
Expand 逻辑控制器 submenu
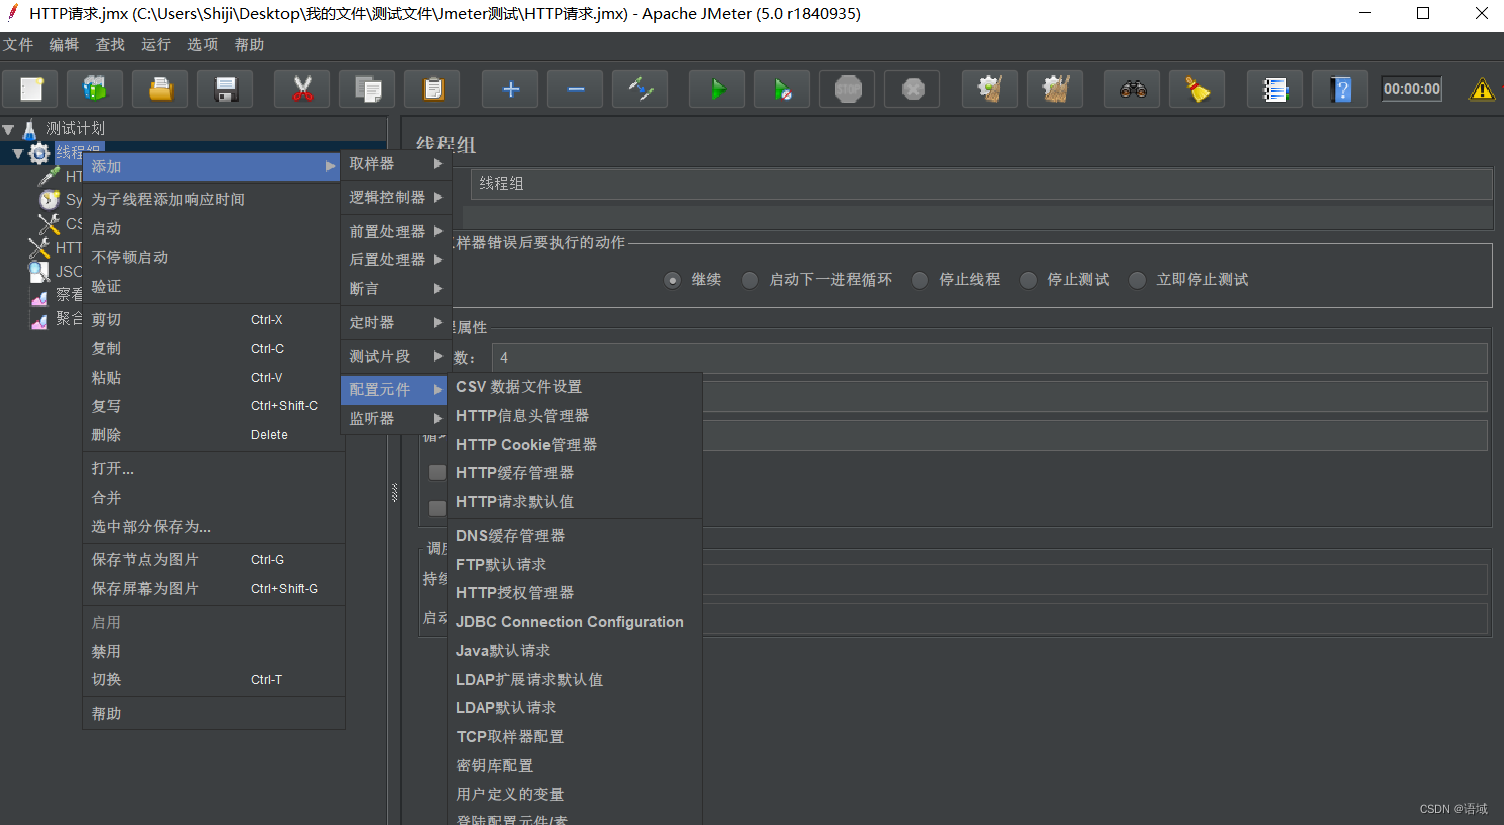click(x=396, y=197)
